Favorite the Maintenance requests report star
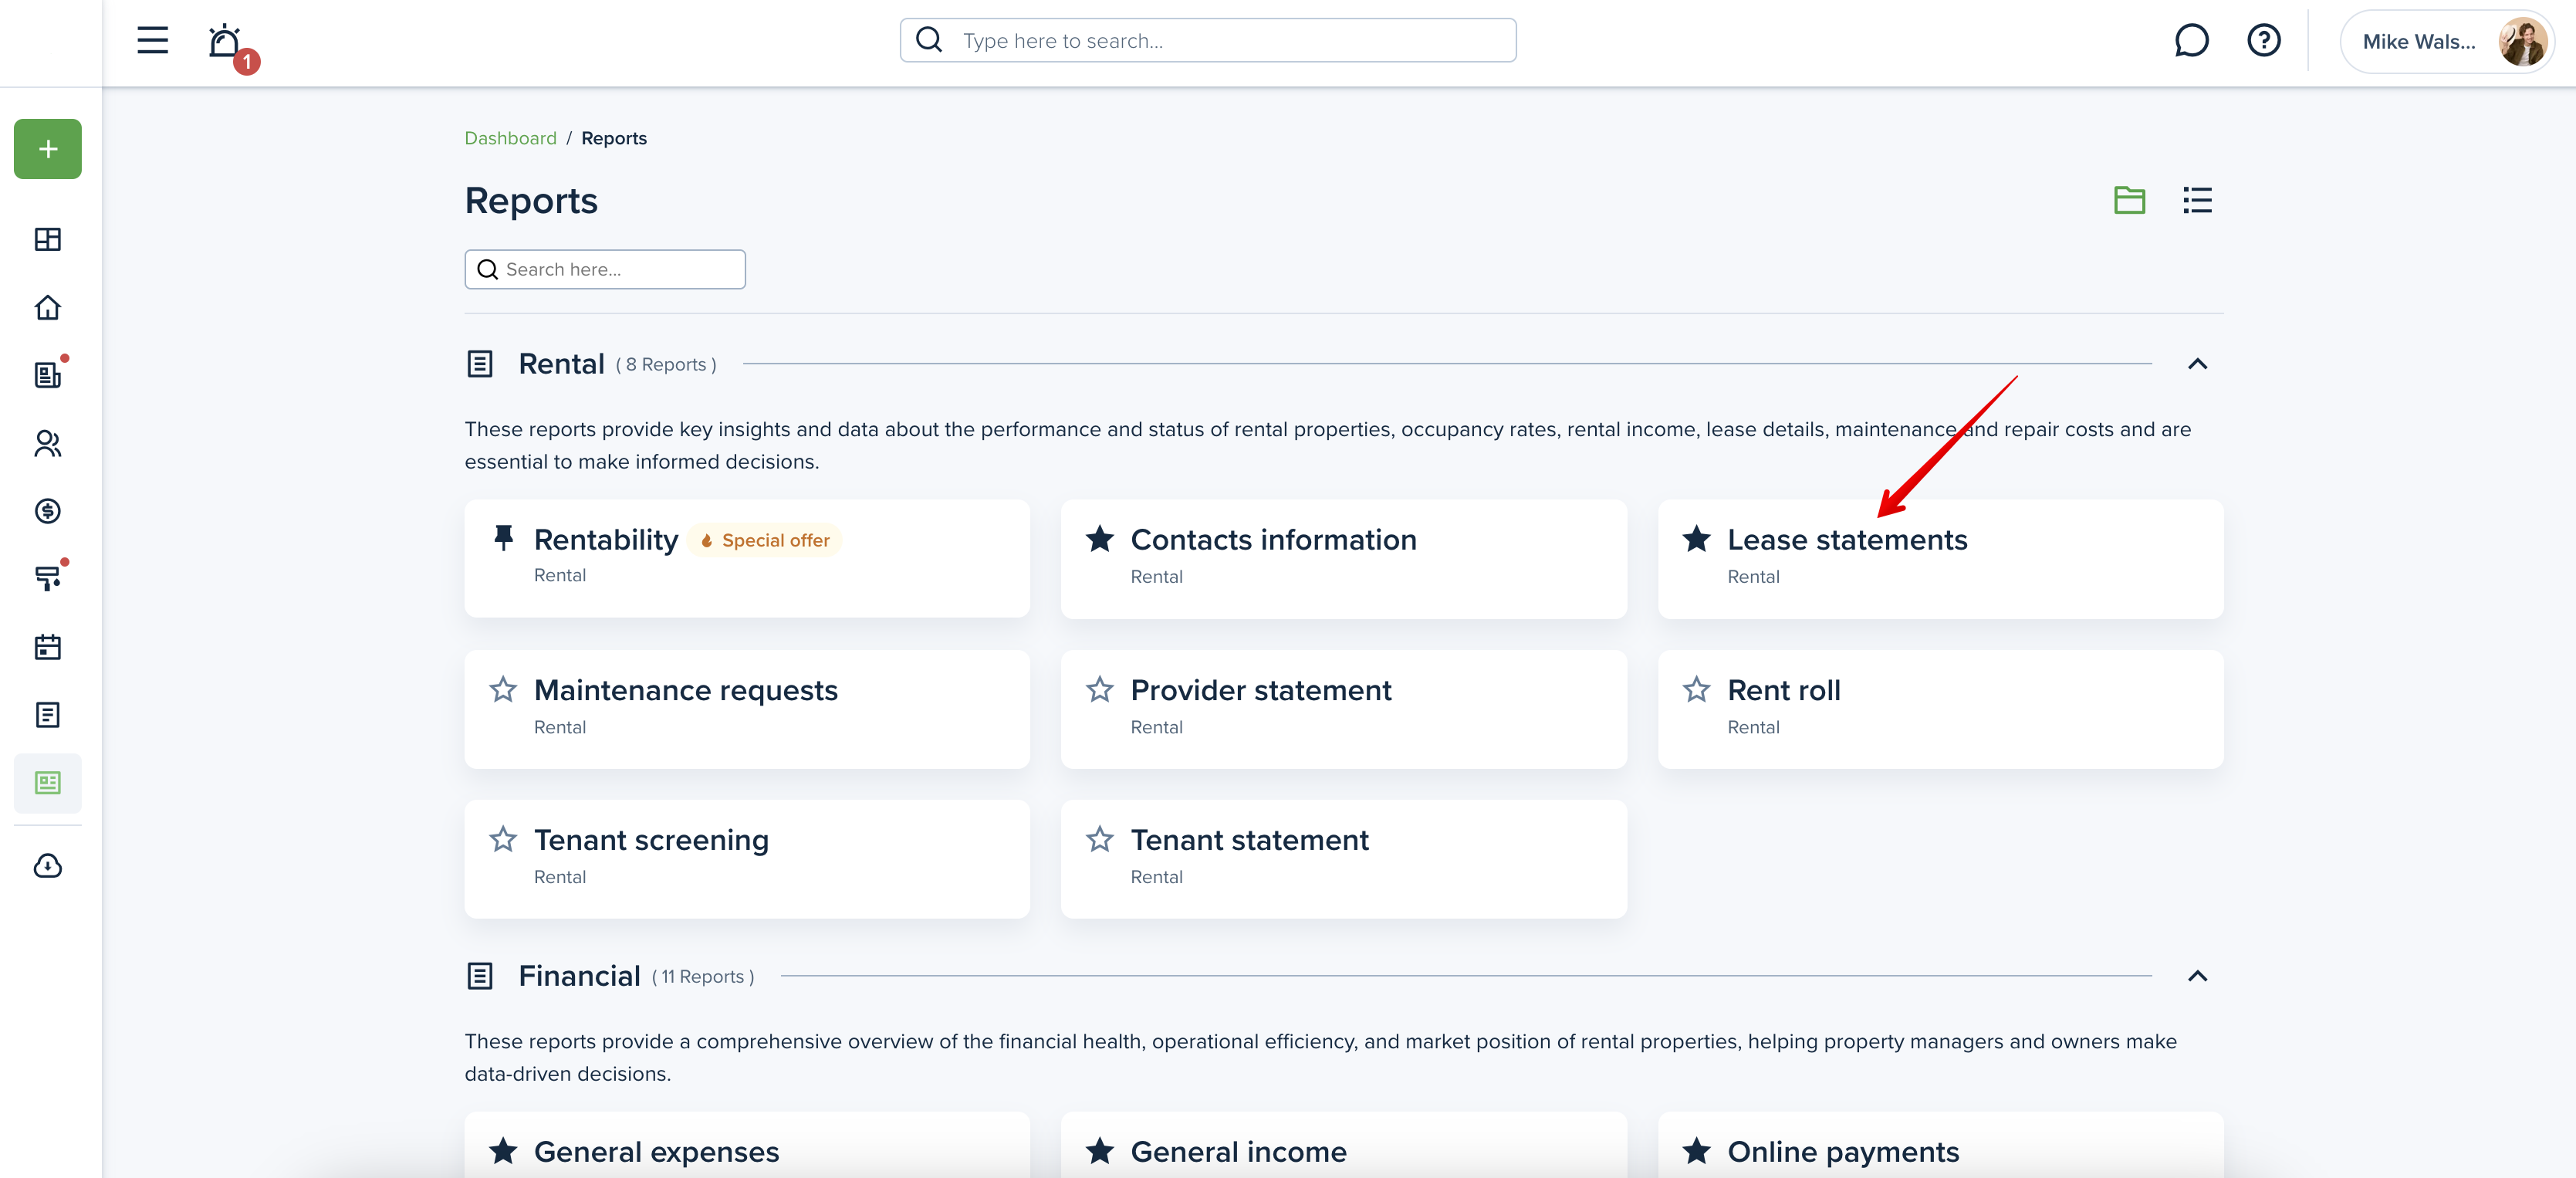Viewport: 2576px width, 1178px height. (x=503, y=689)
